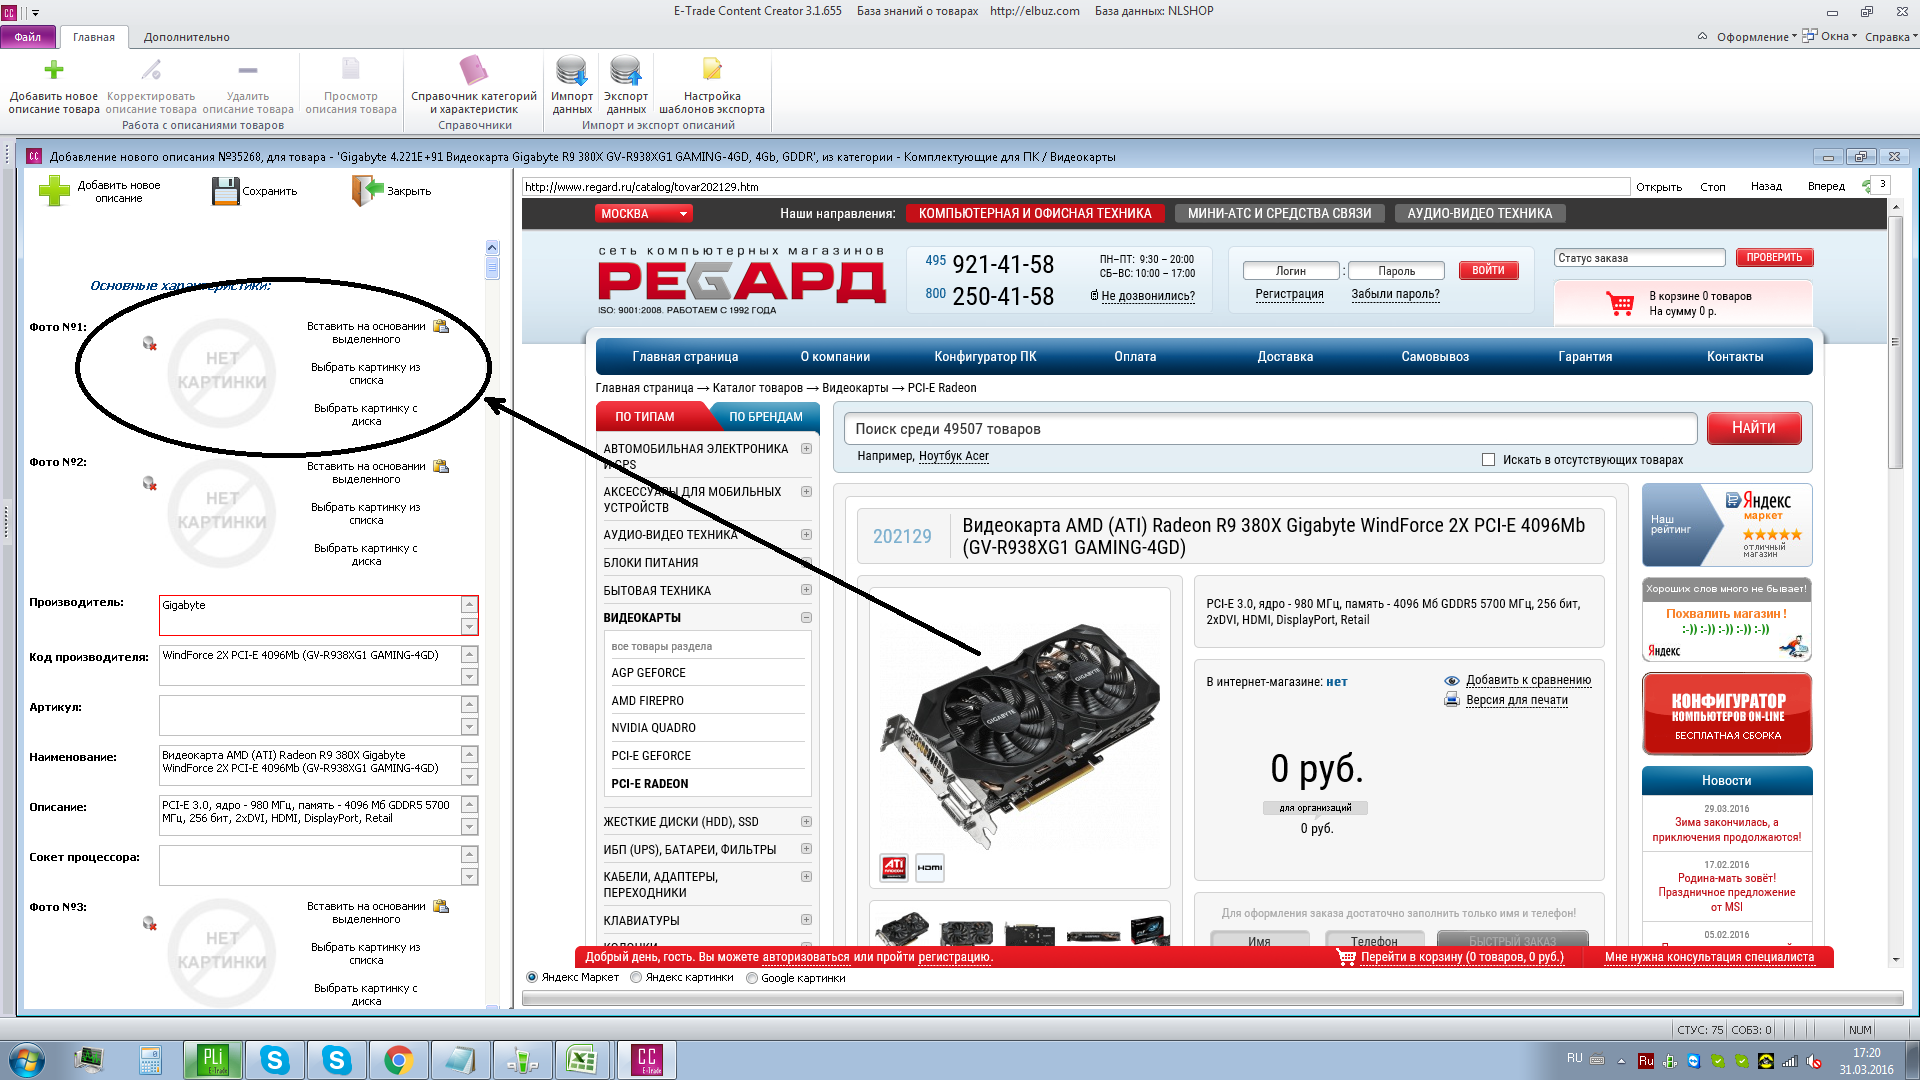Image resolution: width=1920 pixels, height=1080 pixels.
Task: Click the remove image icon for Фото №1
Action: 150,343
